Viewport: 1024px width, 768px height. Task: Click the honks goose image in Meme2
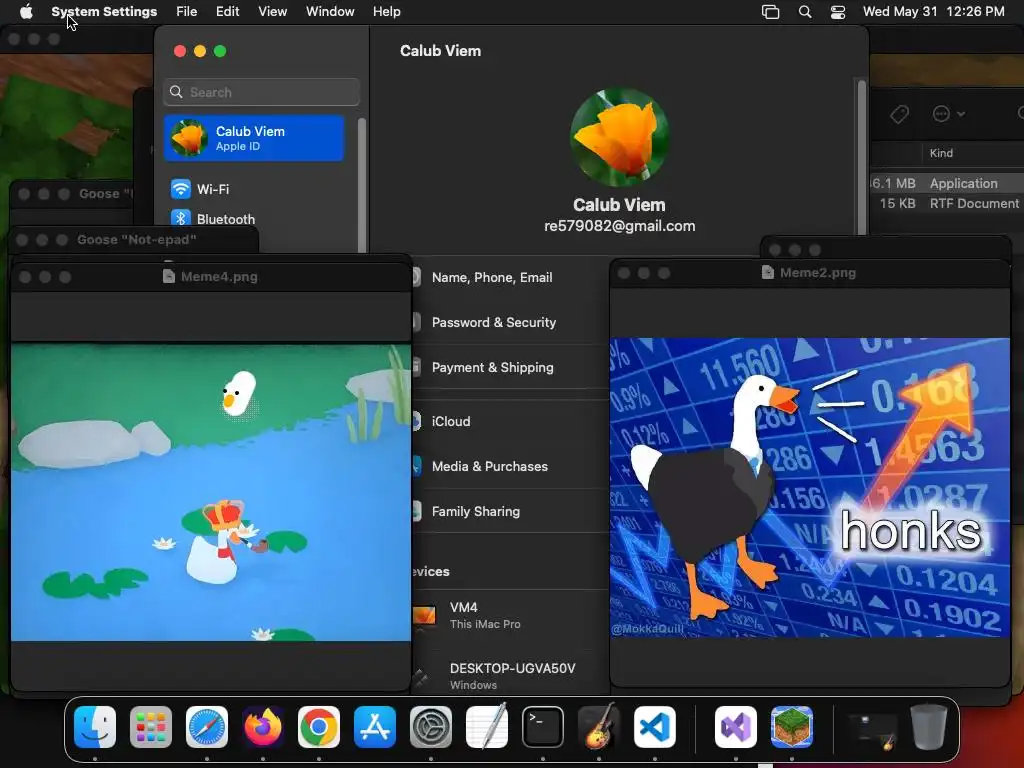(x=810, y=487)
